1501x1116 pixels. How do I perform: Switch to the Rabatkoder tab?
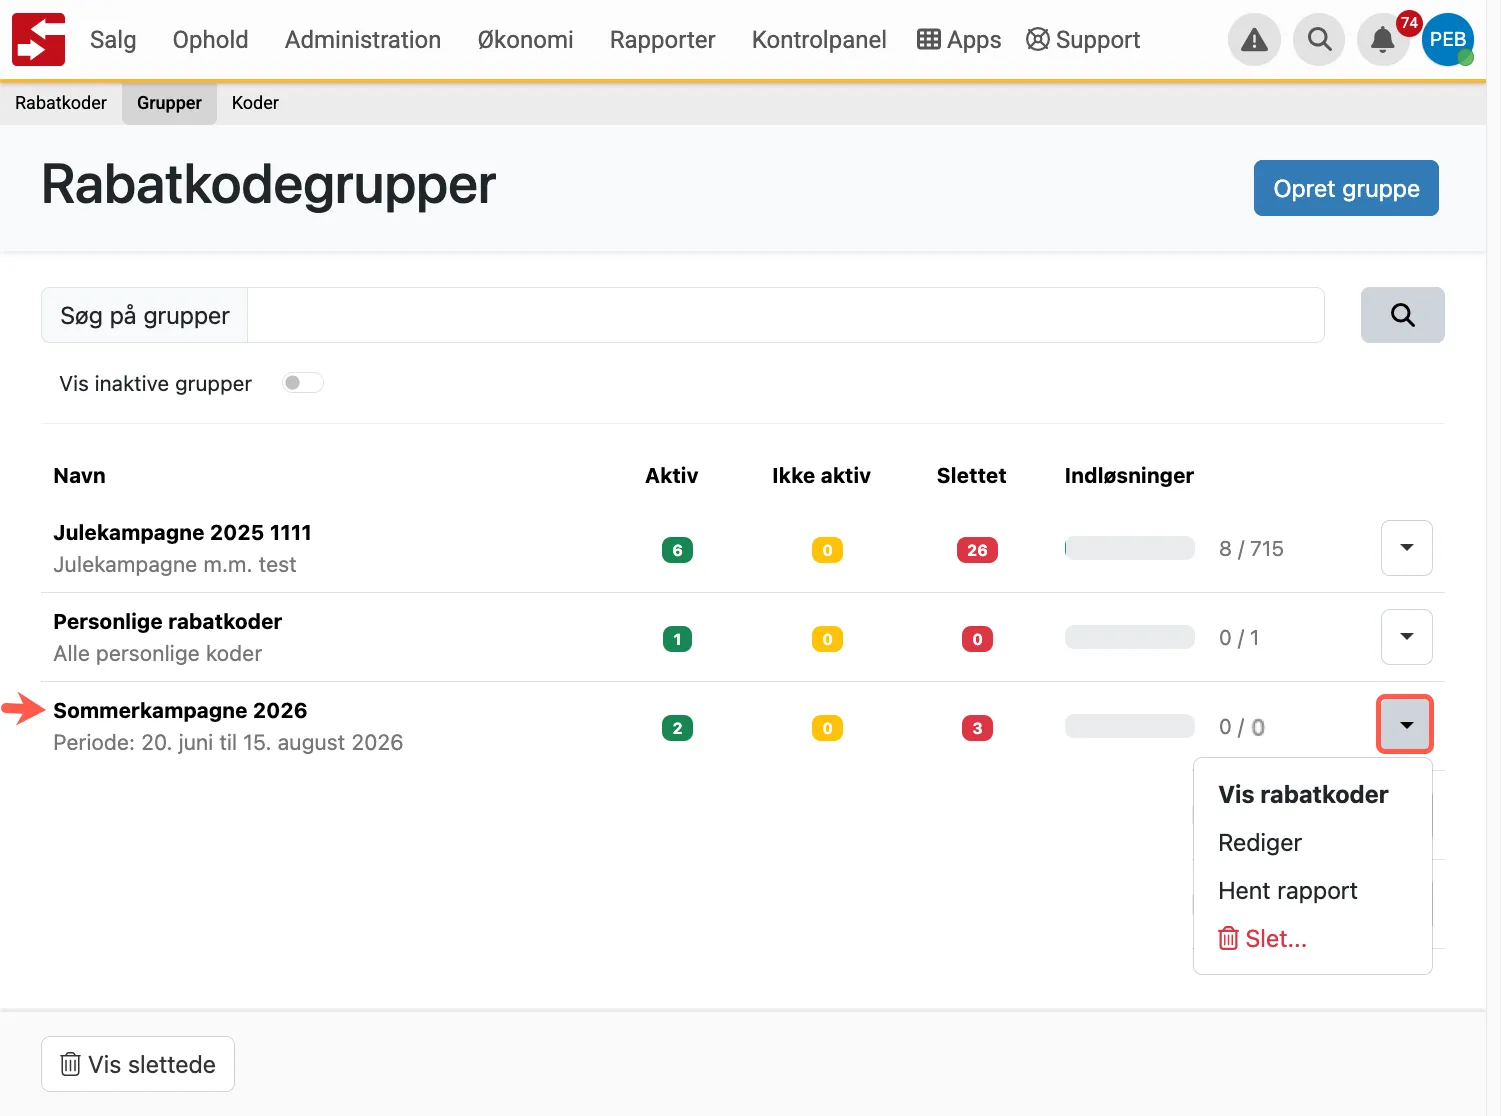[61, 103]
